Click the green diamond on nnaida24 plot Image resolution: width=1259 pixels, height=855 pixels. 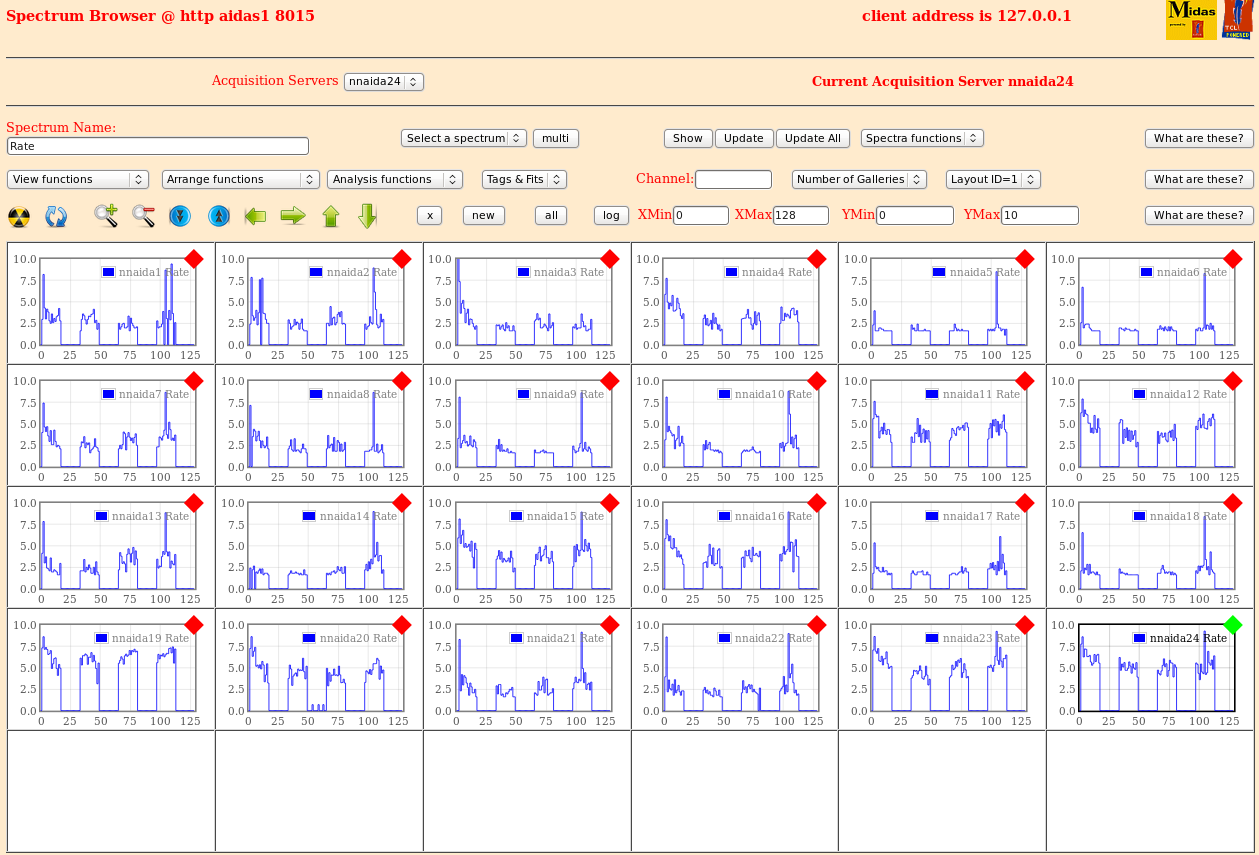pos(1232,625)
